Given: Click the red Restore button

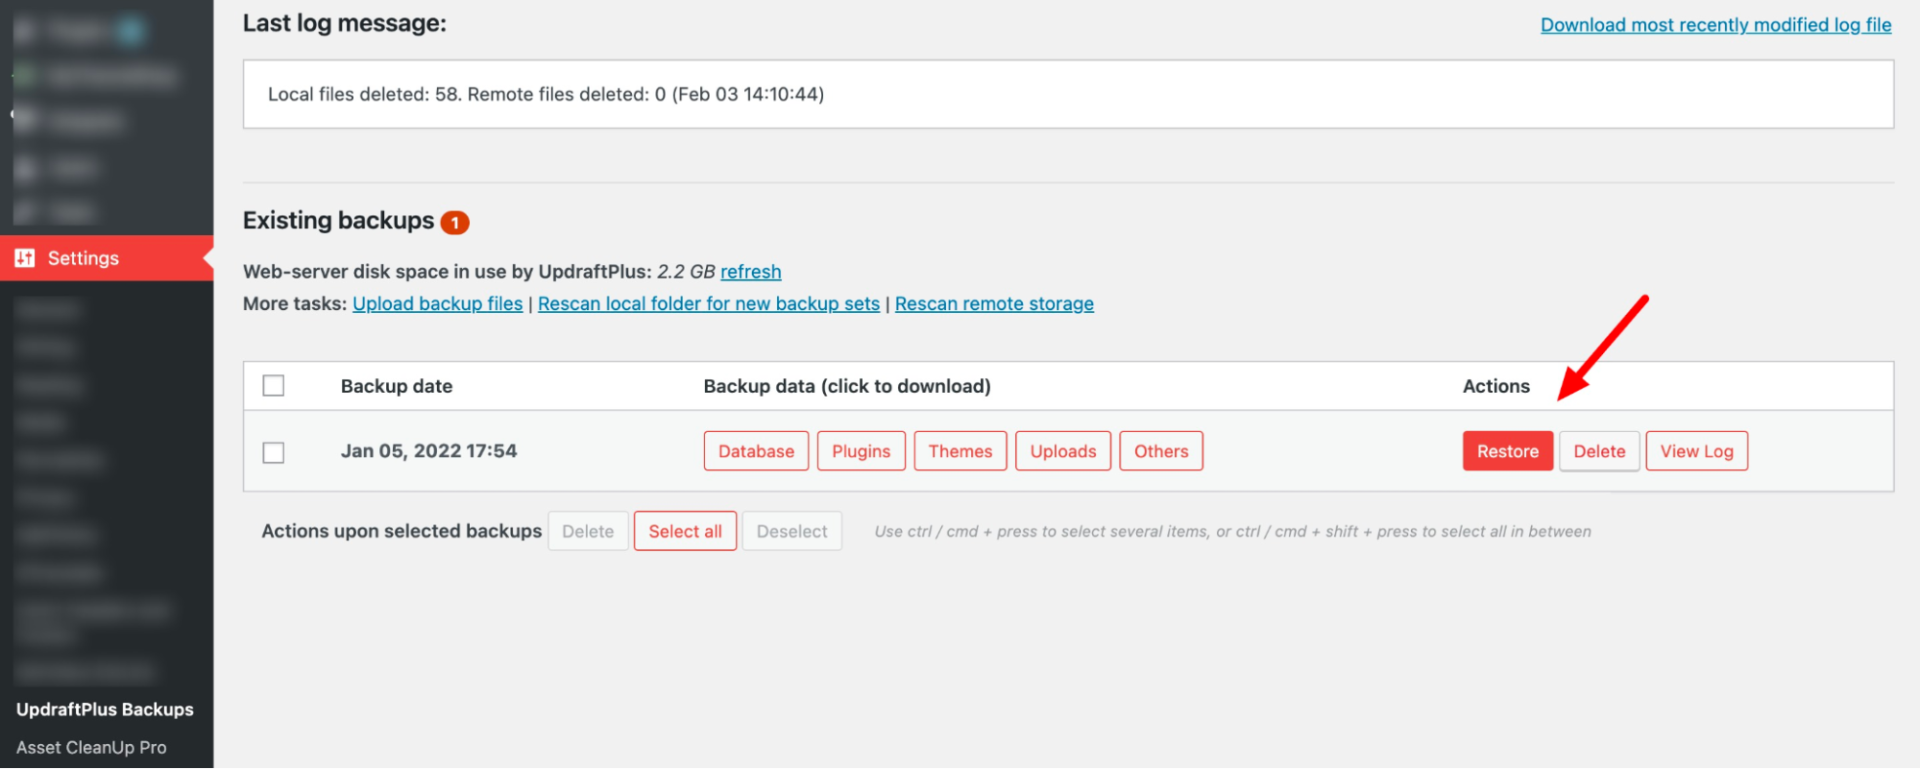Looking at the screenshot, I should click(1507, 451).
